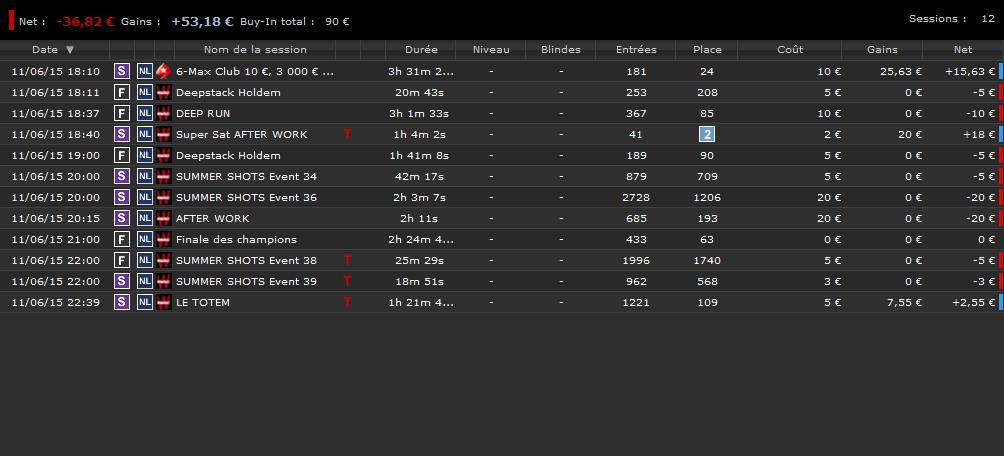Click the F icon on Finale des champions row
Viewport: 1004px width, 456px height.
122,240
